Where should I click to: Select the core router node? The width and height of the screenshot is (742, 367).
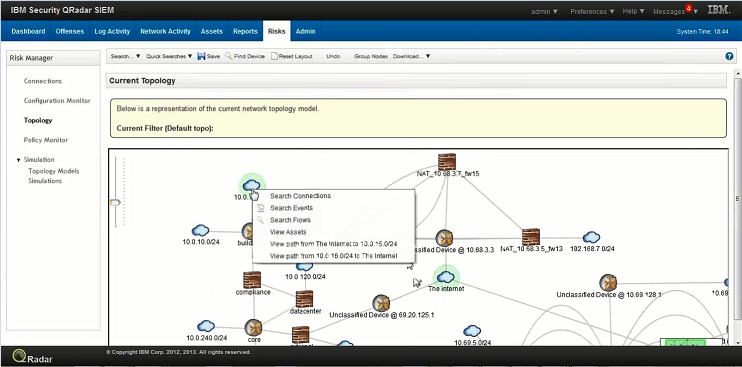[x=254, y=327]
